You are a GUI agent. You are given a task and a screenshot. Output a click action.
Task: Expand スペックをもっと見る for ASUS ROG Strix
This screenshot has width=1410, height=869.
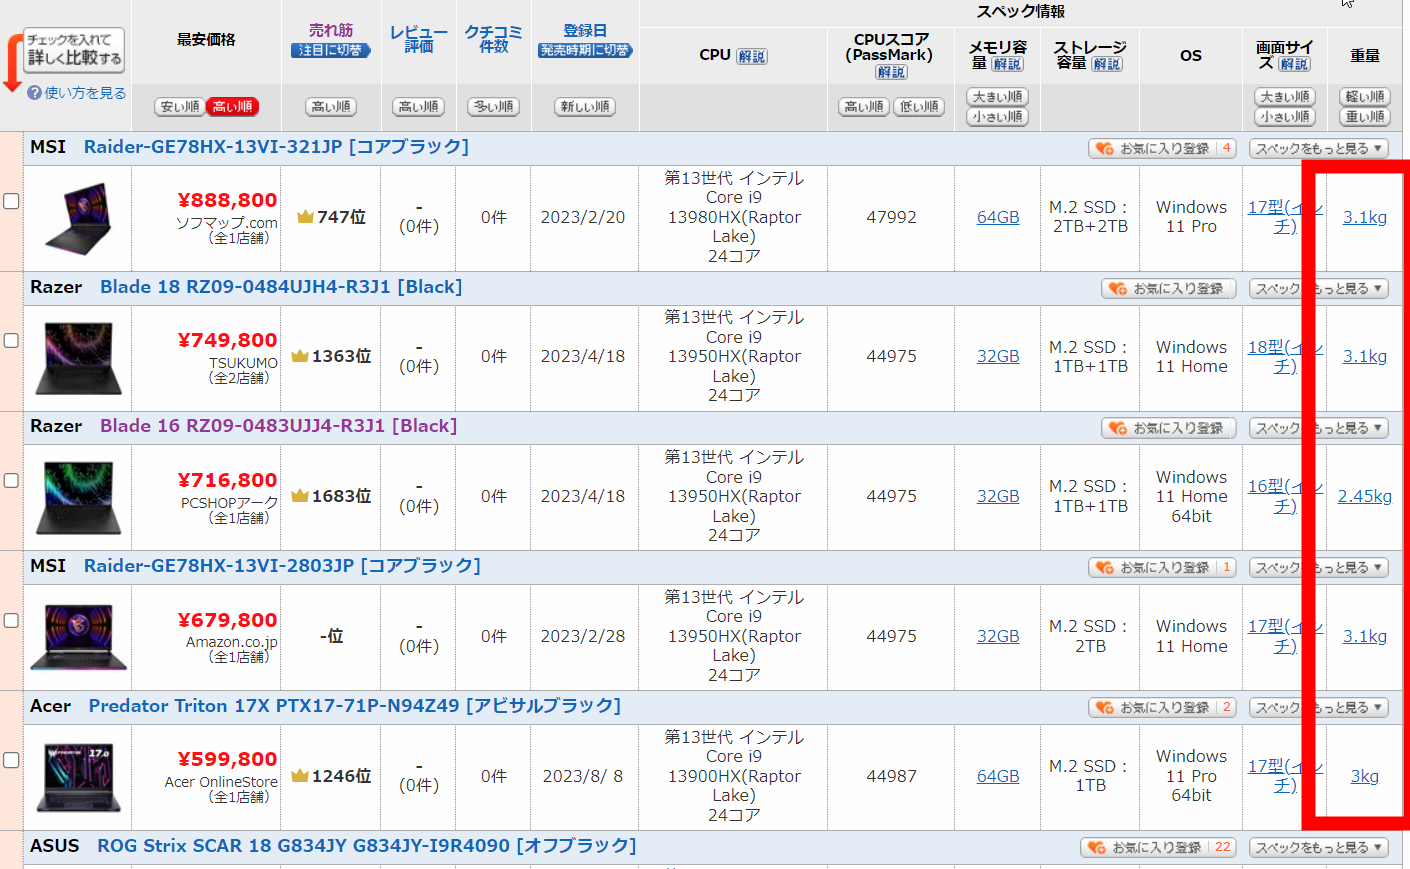tap(1318, 847)
